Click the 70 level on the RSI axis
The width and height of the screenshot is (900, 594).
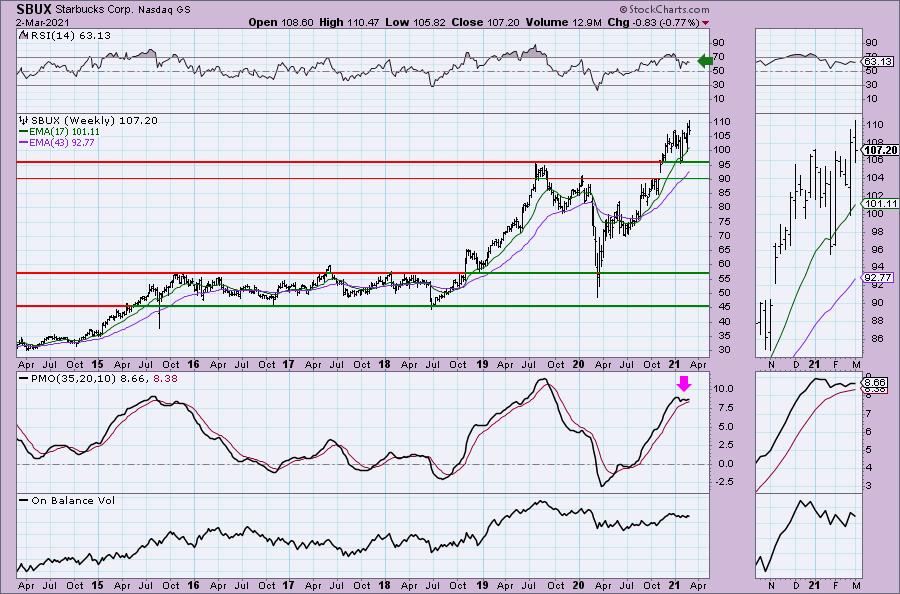point(719,57)
